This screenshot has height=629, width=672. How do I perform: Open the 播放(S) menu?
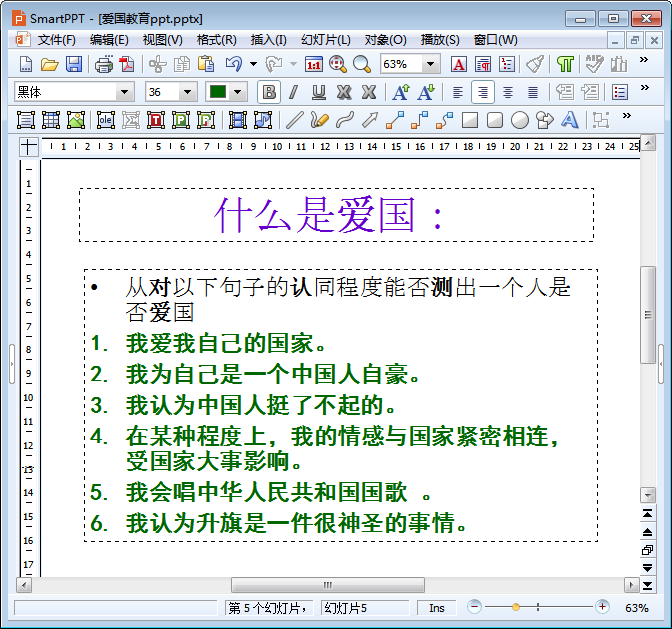tap(440, 40)
